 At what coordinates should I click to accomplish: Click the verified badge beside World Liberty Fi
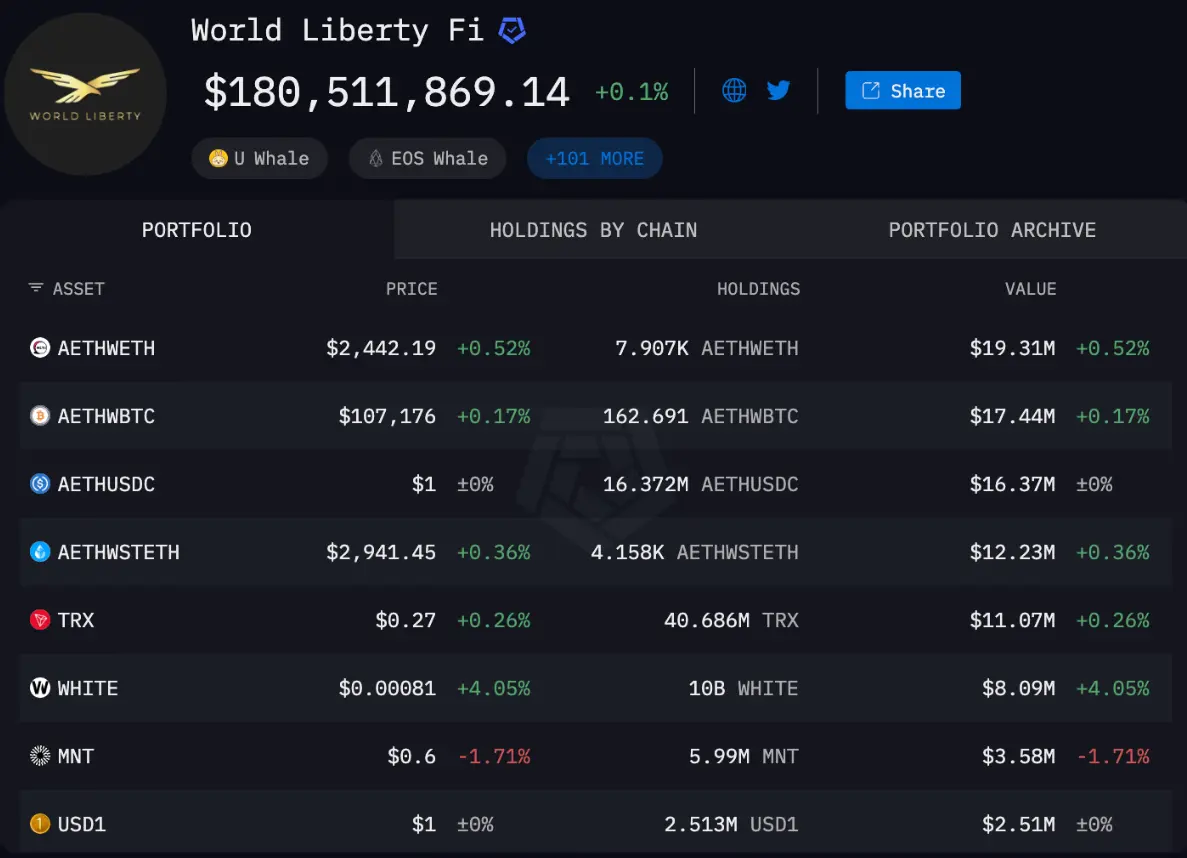coord(512,31)
